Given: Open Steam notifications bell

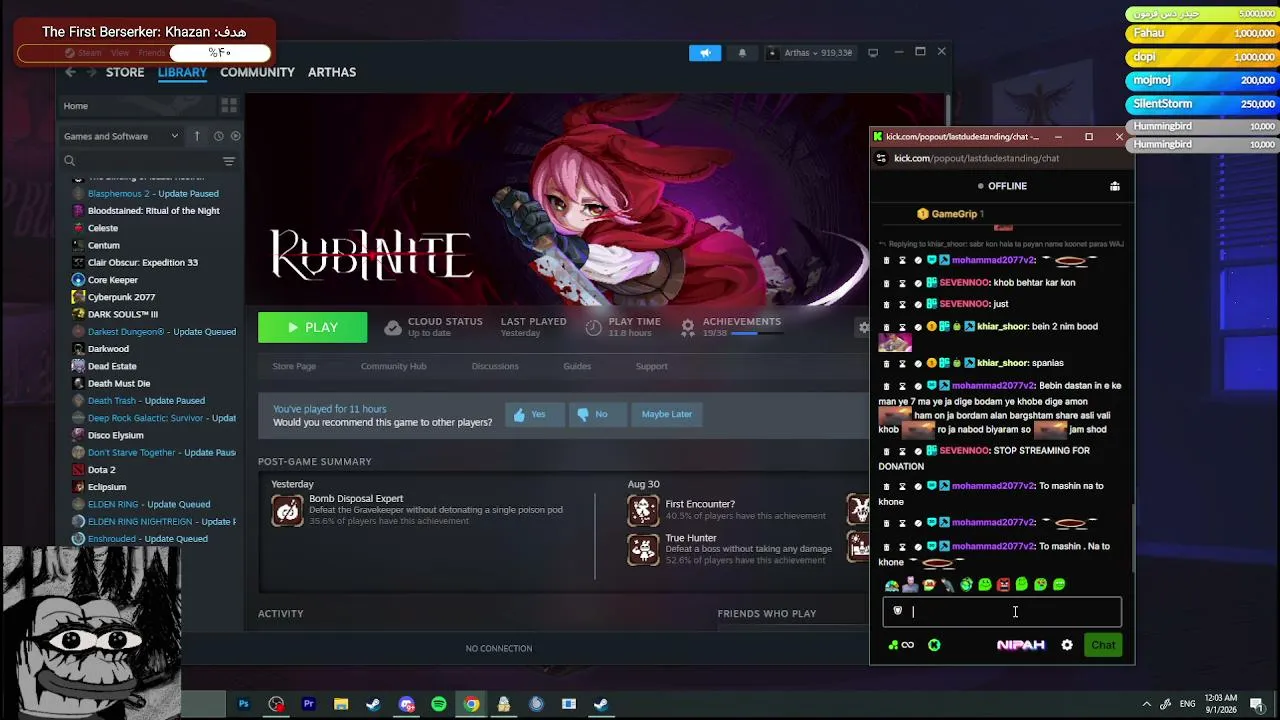Looking at the screenshot, I should tap(742, 53).
